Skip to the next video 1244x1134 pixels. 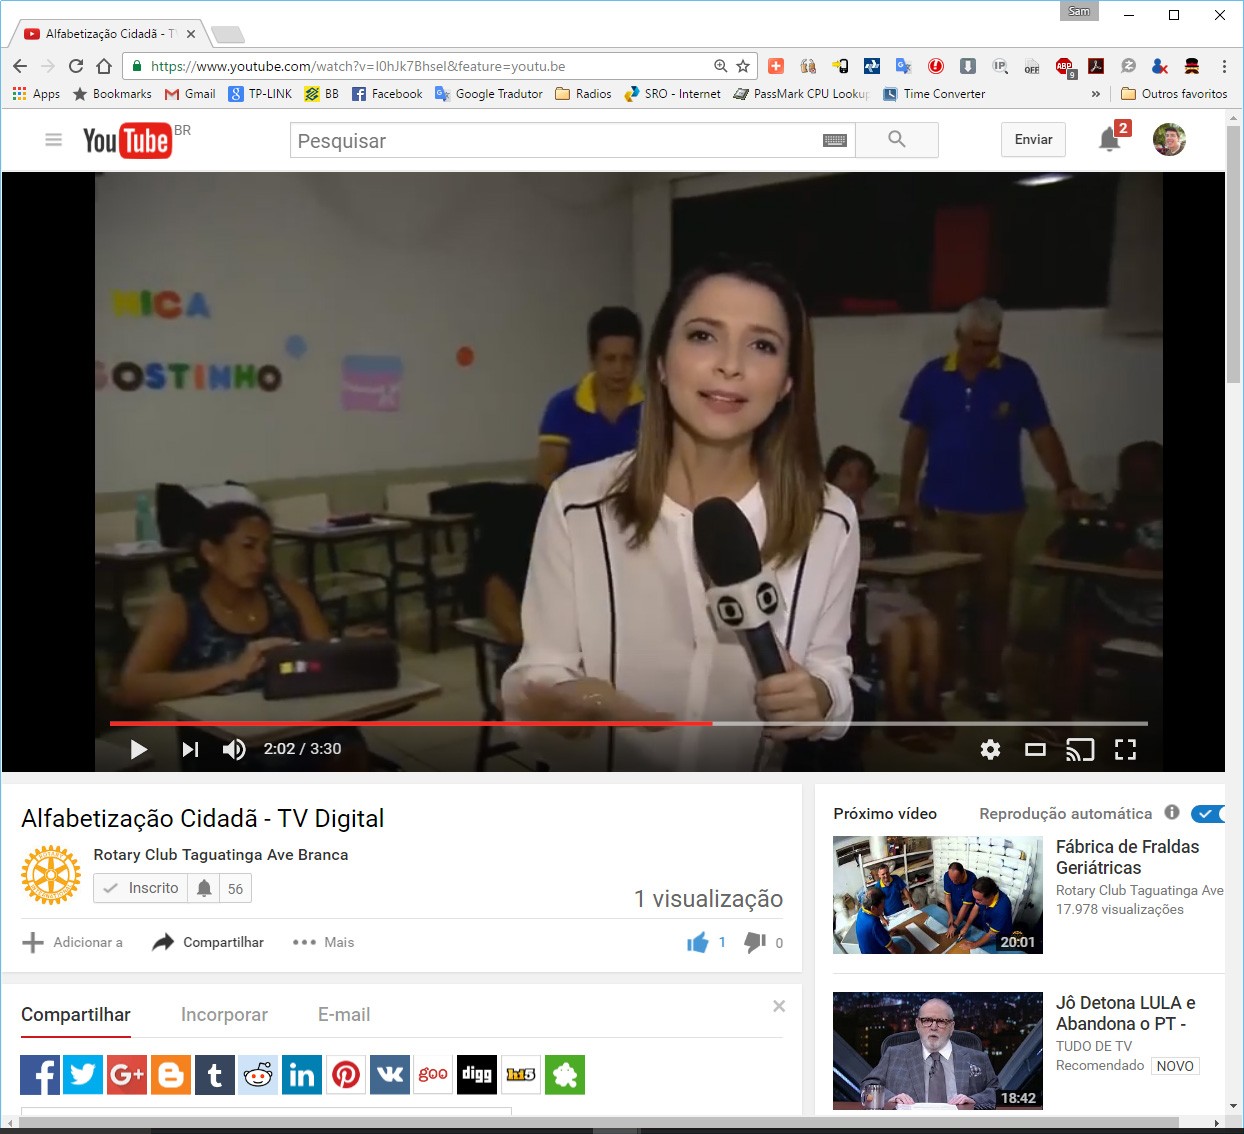coord(190,749)
